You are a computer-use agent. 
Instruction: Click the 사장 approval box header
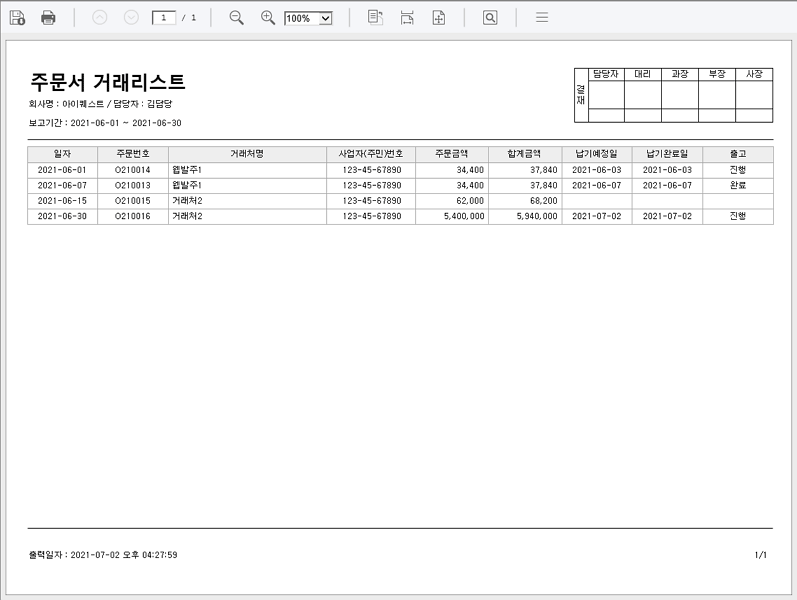754,74
